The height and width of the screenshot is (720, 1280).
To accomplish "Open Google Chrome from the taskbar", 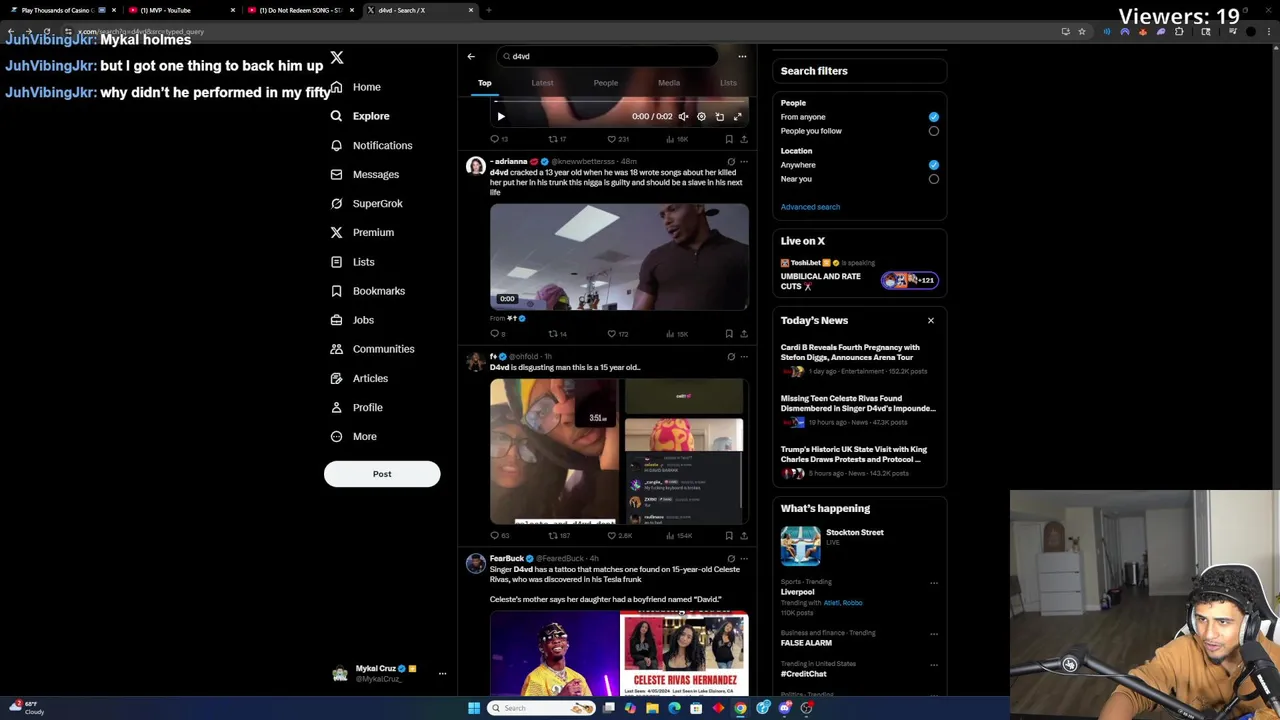I will [740, 708].
